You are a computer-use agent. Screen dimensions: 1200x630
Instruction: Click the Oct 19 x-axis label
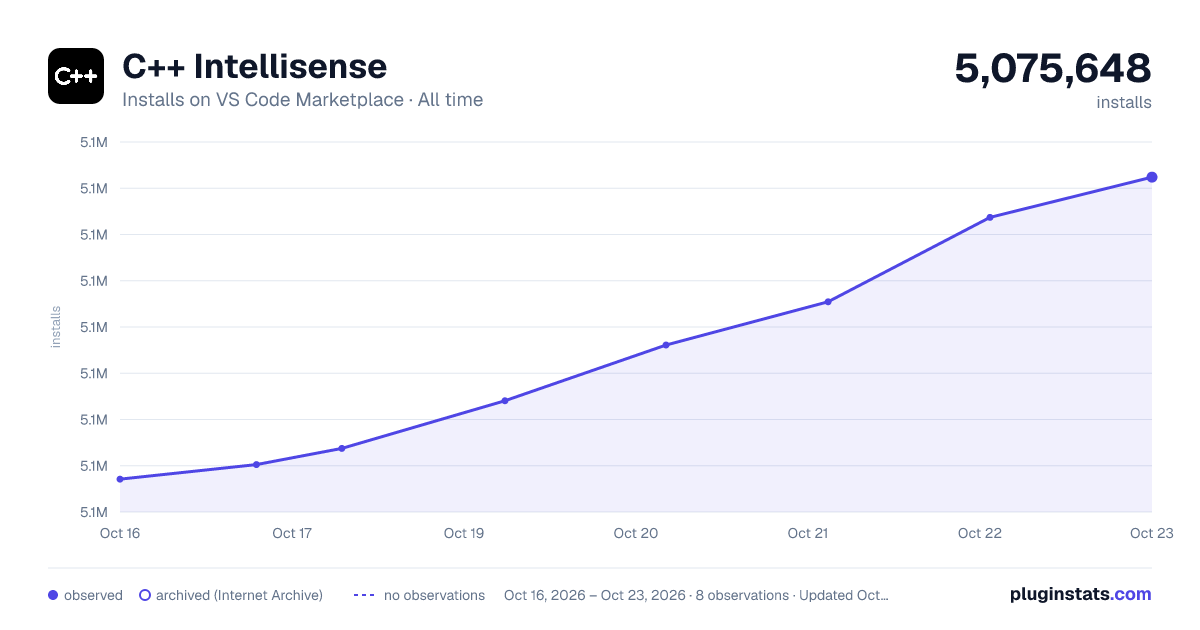(x=464, y=533)
